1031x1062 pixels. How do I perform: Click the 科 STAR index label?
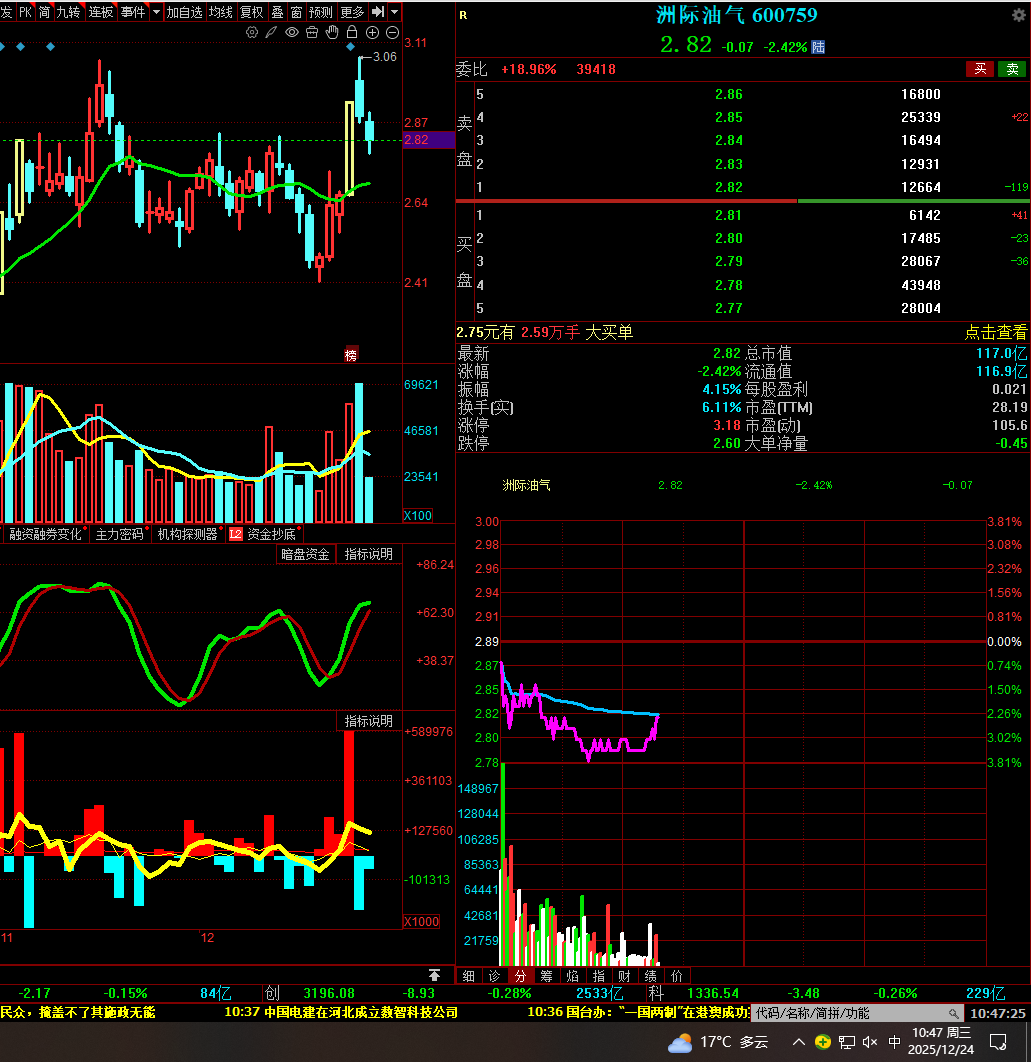[656, 993]
